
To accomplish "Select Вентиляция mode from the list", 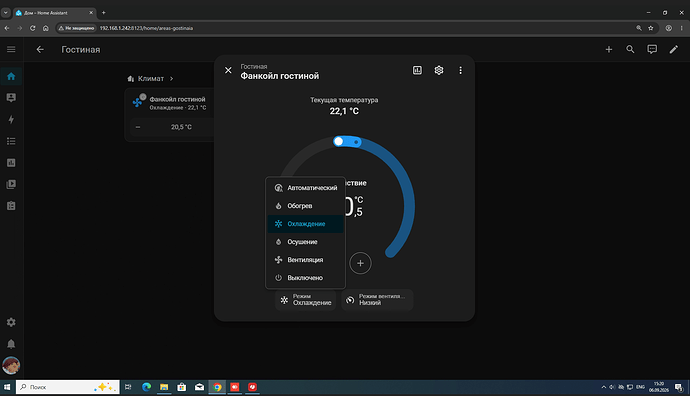I will (x=305, y=260).
